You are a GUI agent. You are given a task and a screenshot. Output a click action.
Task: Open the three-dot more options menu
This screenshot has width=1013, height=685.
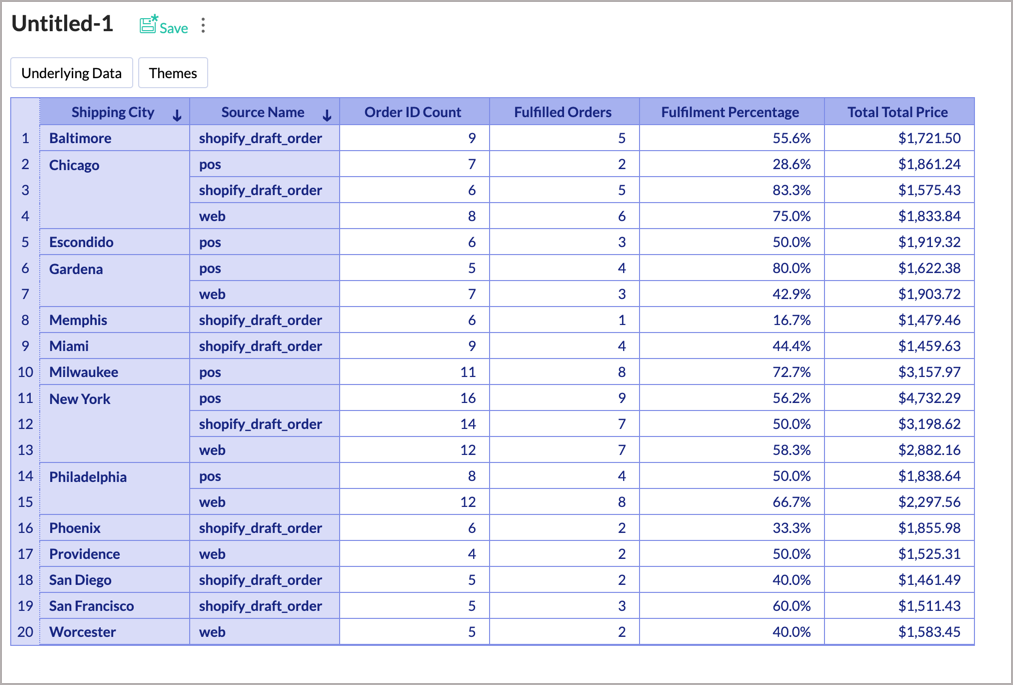click(203, 26)
